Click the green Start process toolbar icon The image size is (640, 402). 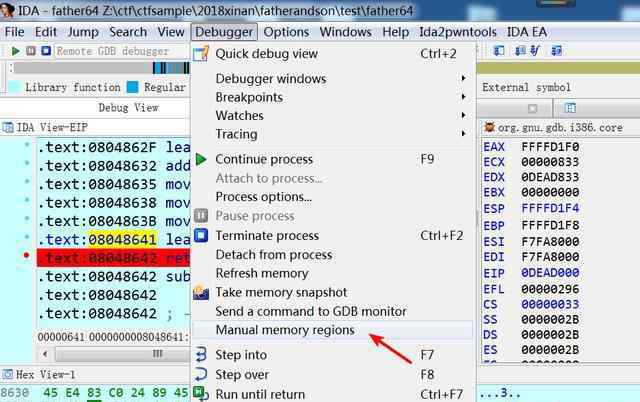tap(16, 51)
